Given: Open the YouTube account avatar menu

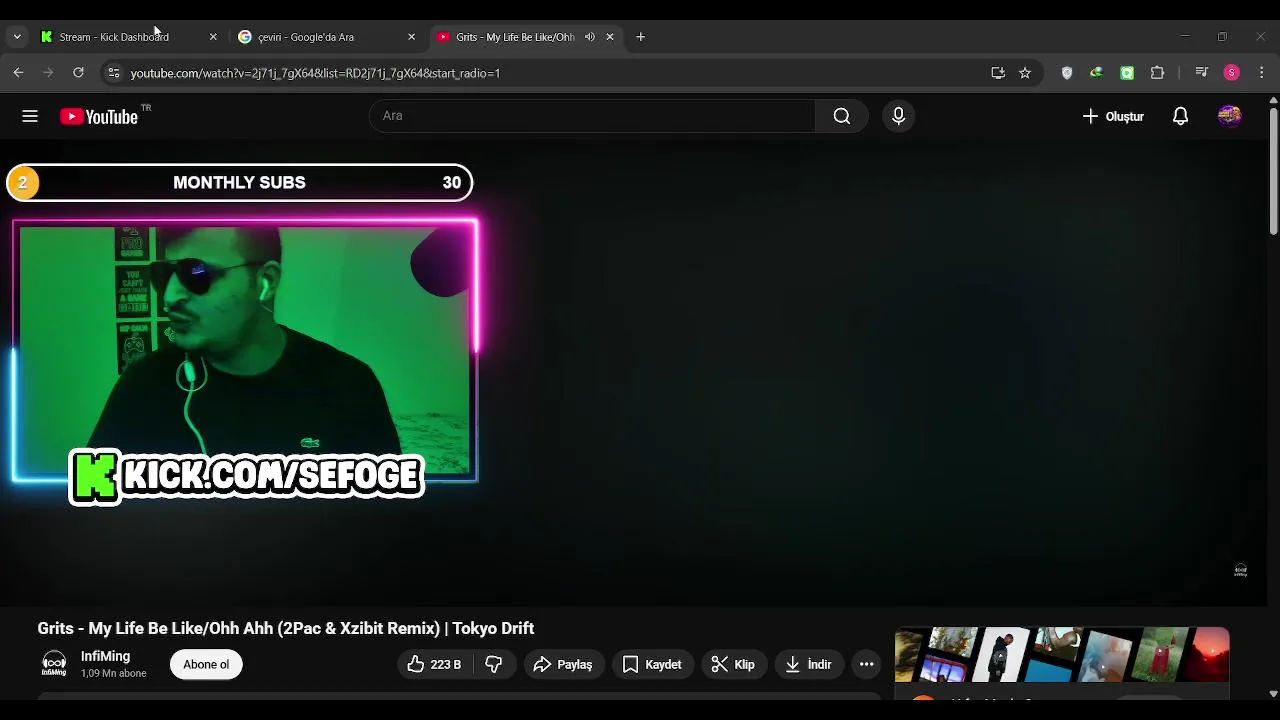Looking at the screenshot, I should 1229,116.
